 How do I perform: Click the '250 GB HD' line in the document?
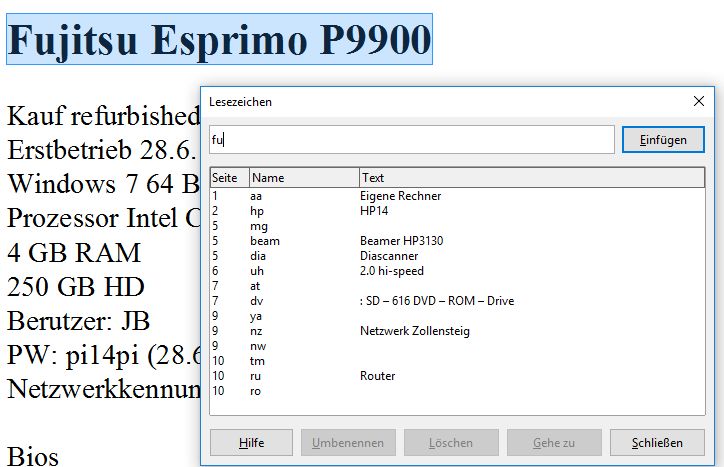point(76,287)
